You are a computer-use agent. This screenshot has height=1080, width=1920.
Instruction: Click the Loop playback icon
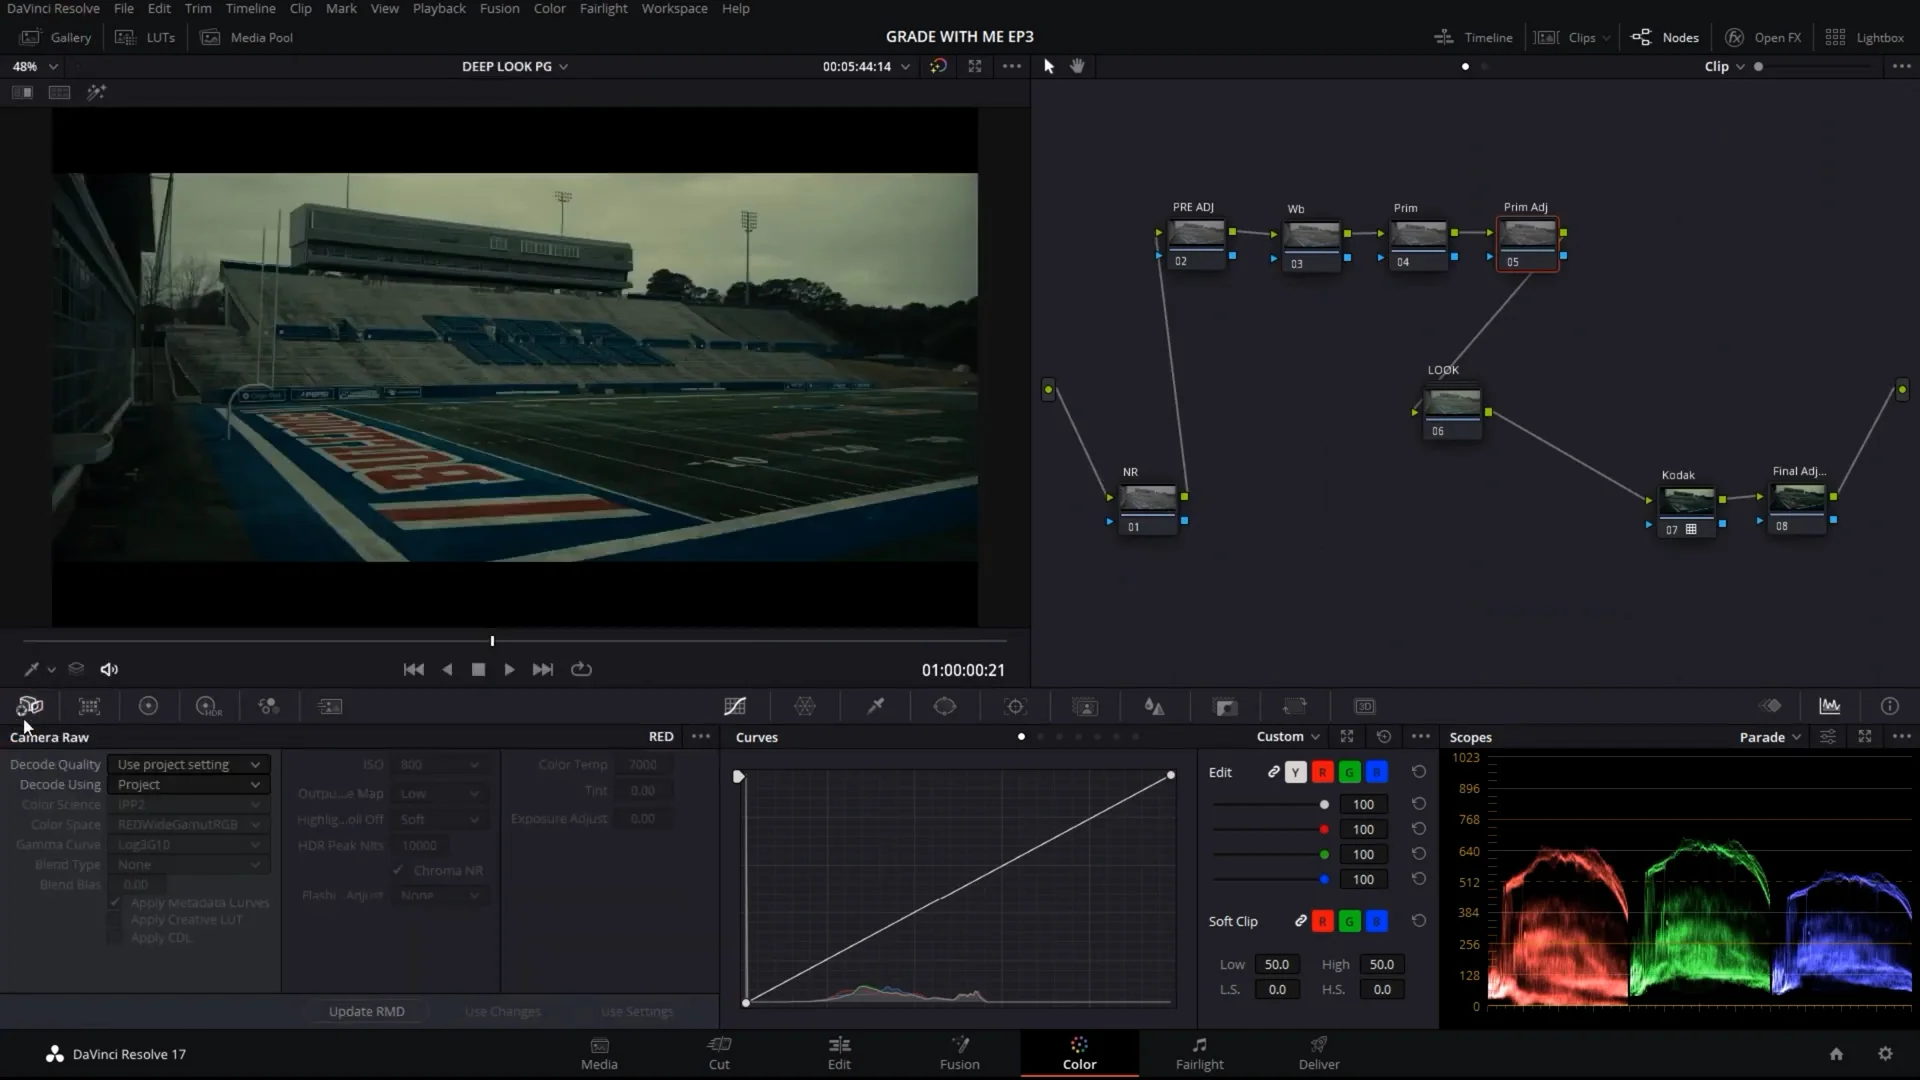tap(581, 670)
